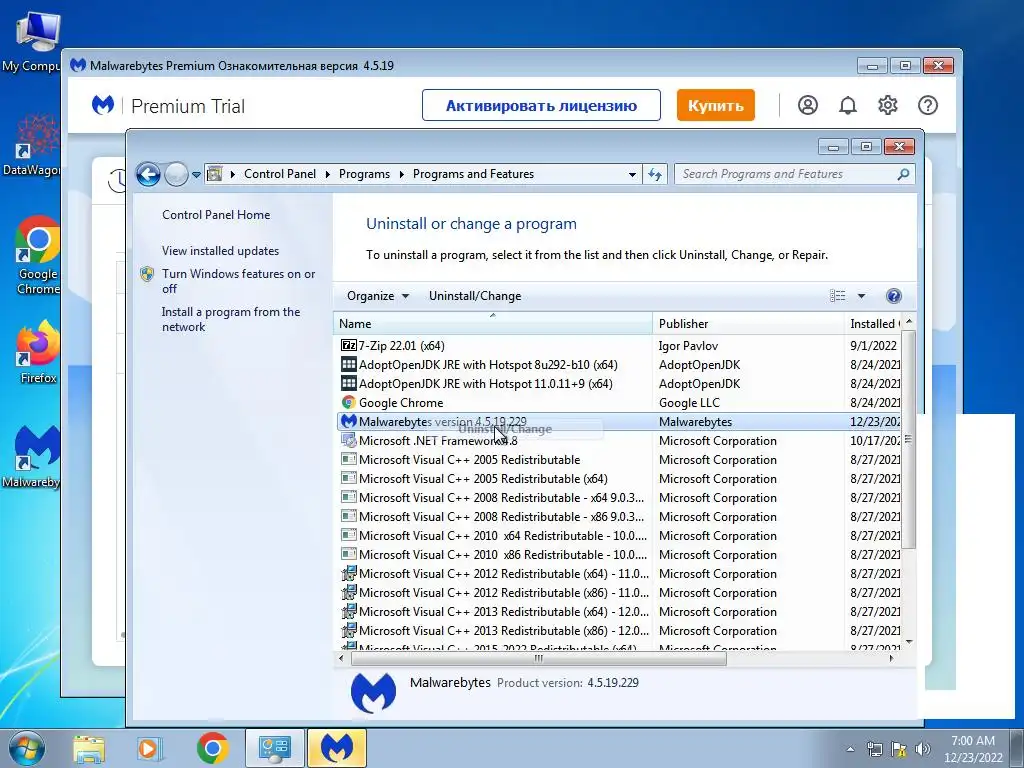
Task: Select AdoptOpenJDK JRE 11.0.11+9 row
Action: pyautogui.click(x=618, y=383)
